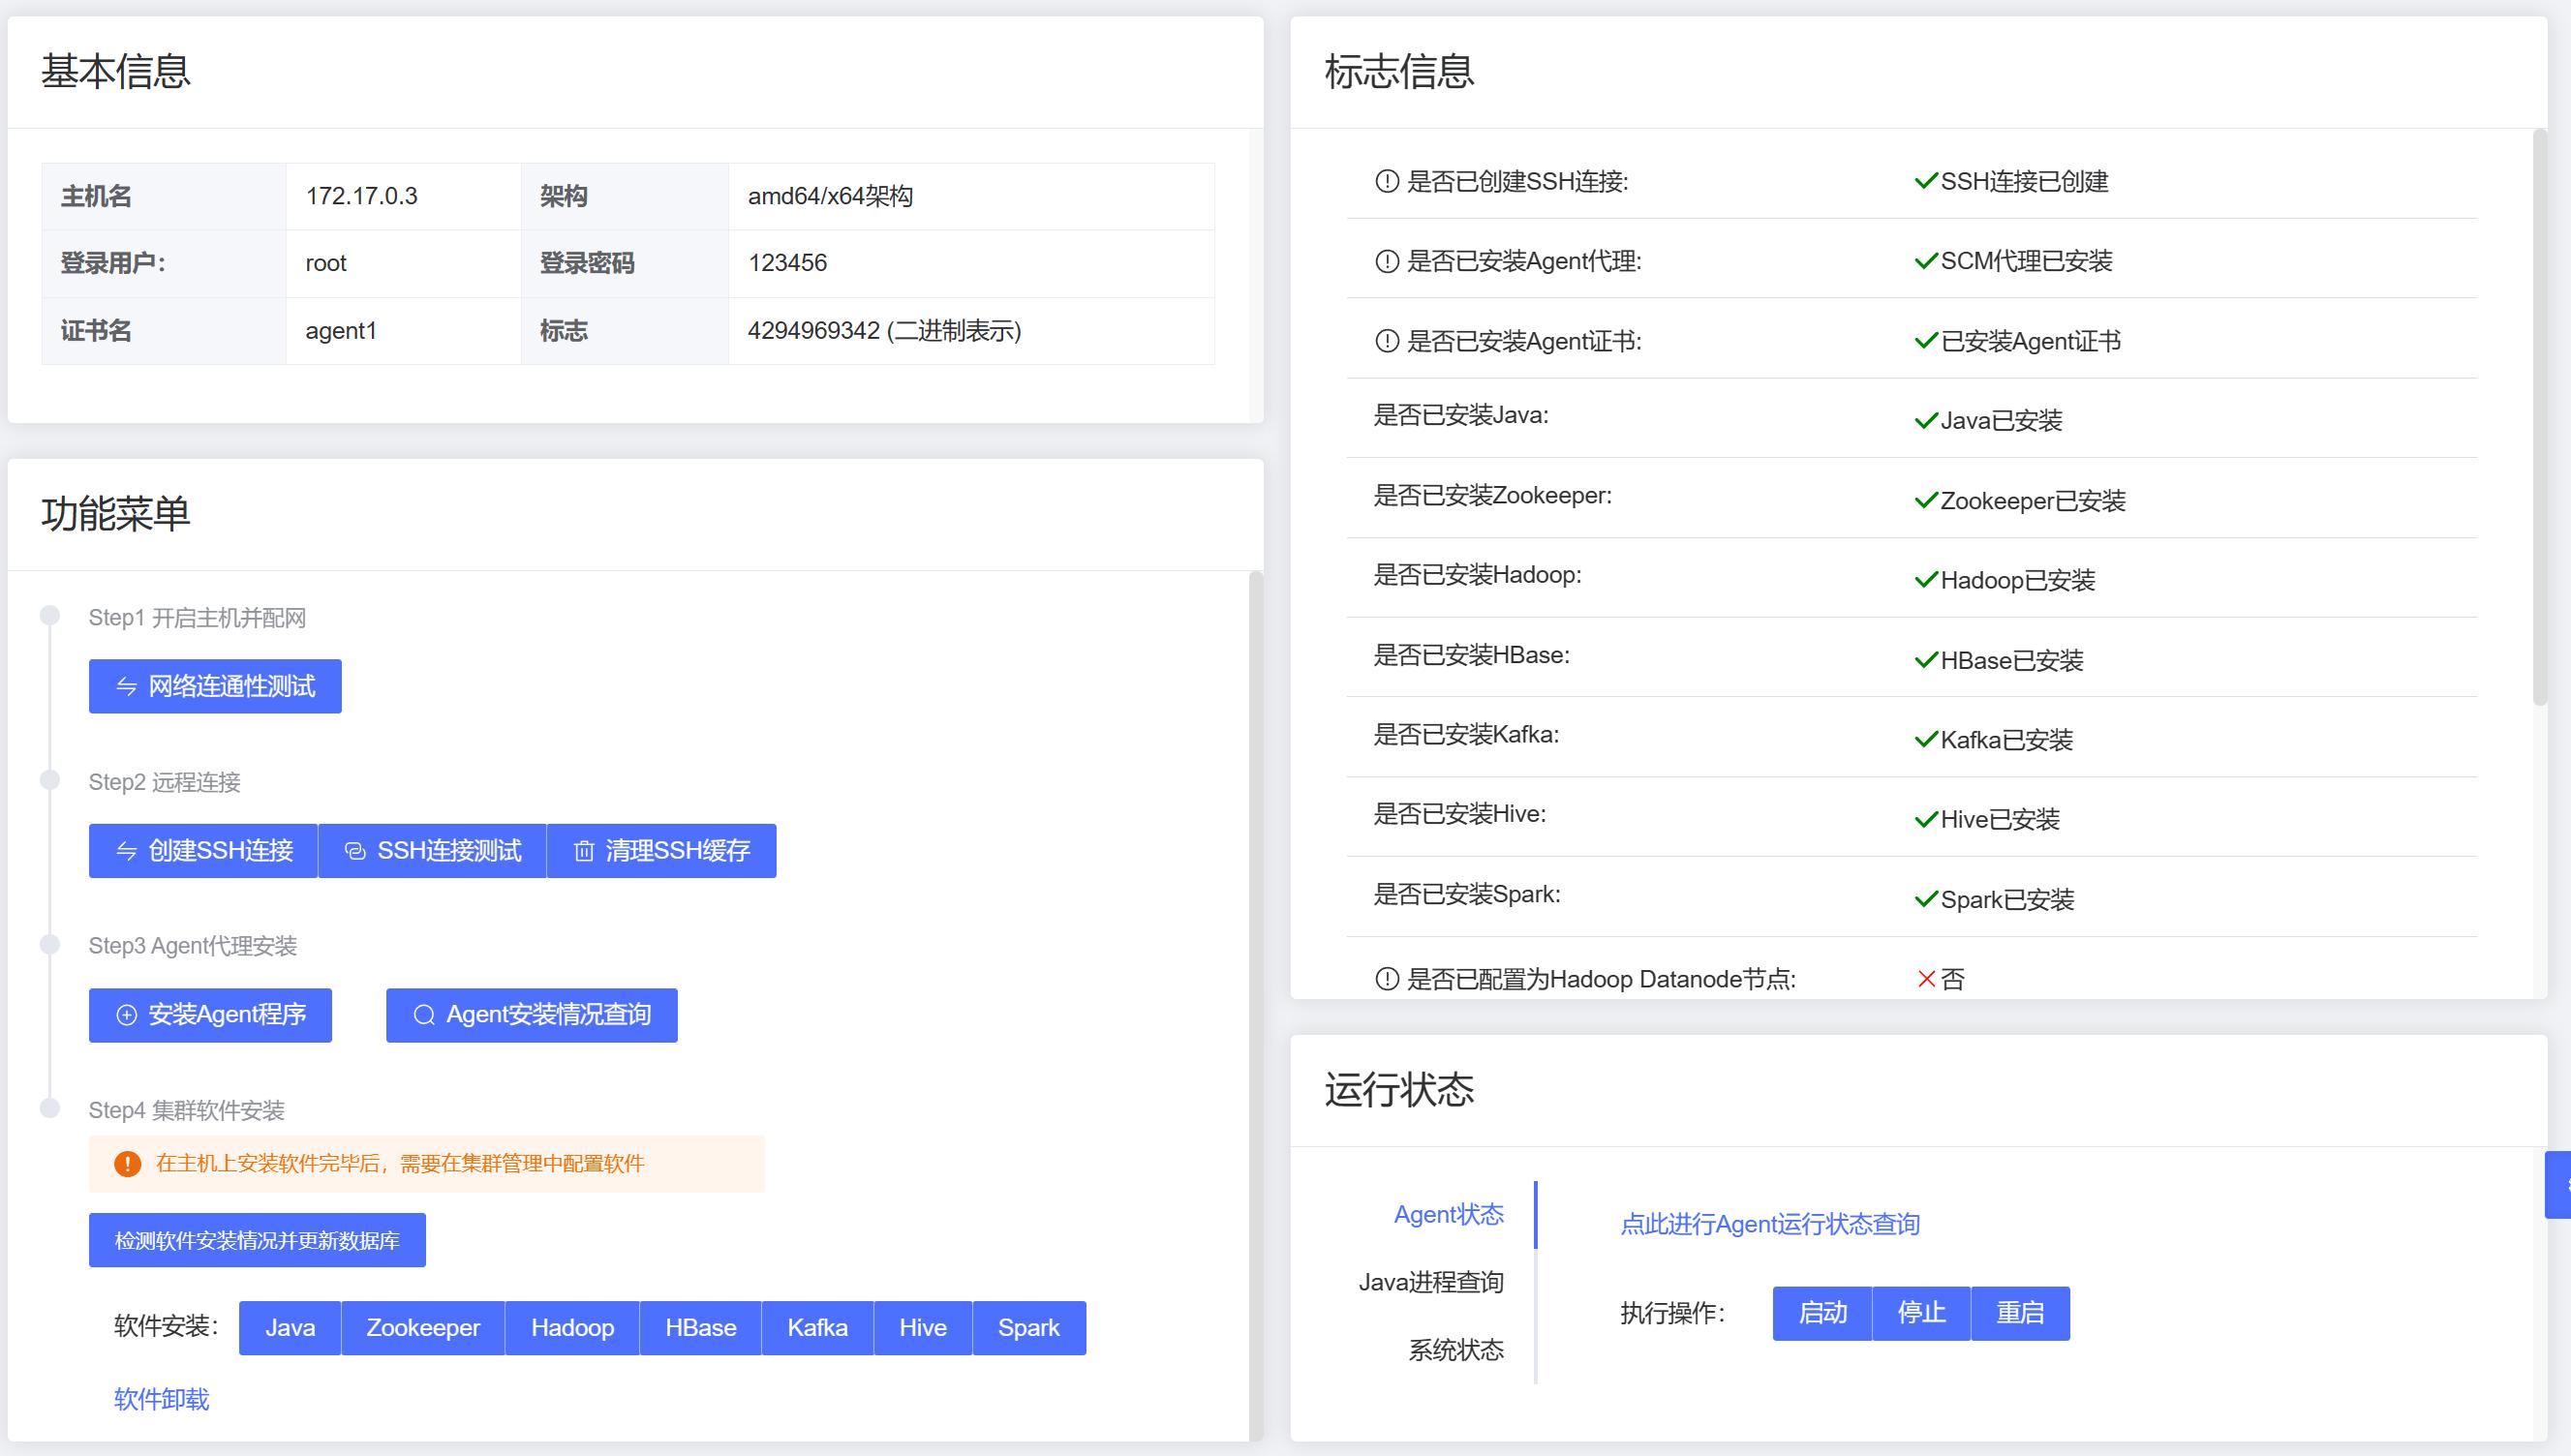Click the 点此进行Agent运行状态查询 link
This screenshot has height=1456, width=2571.
(x=1769, y=1224)
